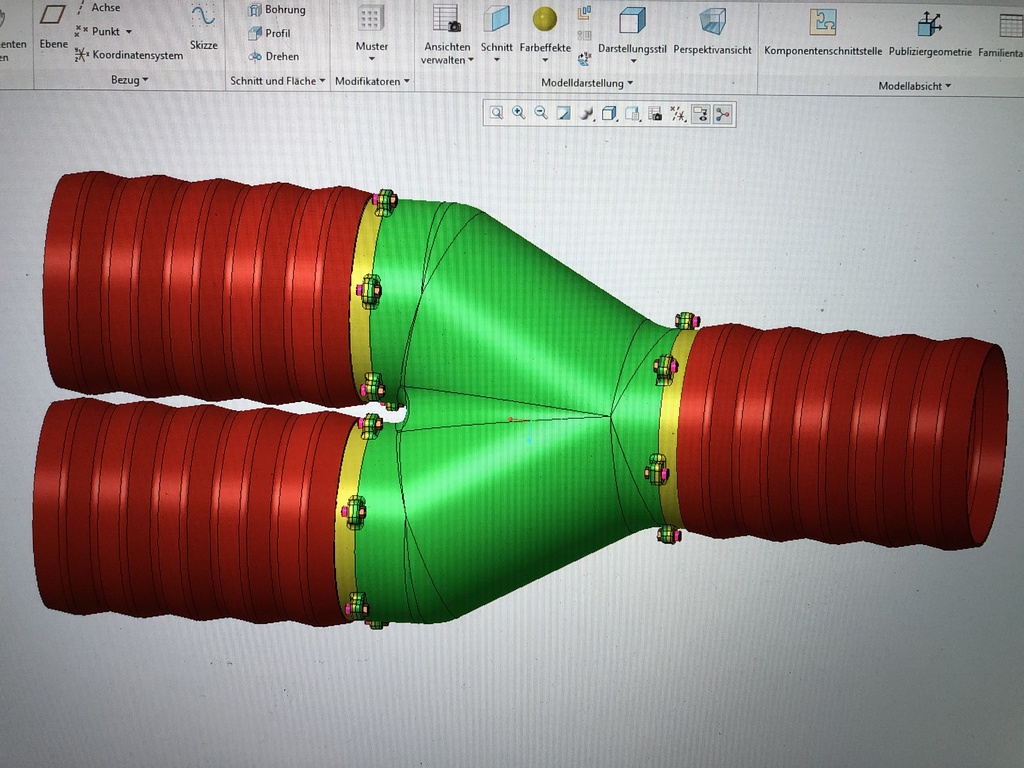
Task: Expand the Modelldarstellung group menu
Action: pyautogui.click(x=586, y=83)
